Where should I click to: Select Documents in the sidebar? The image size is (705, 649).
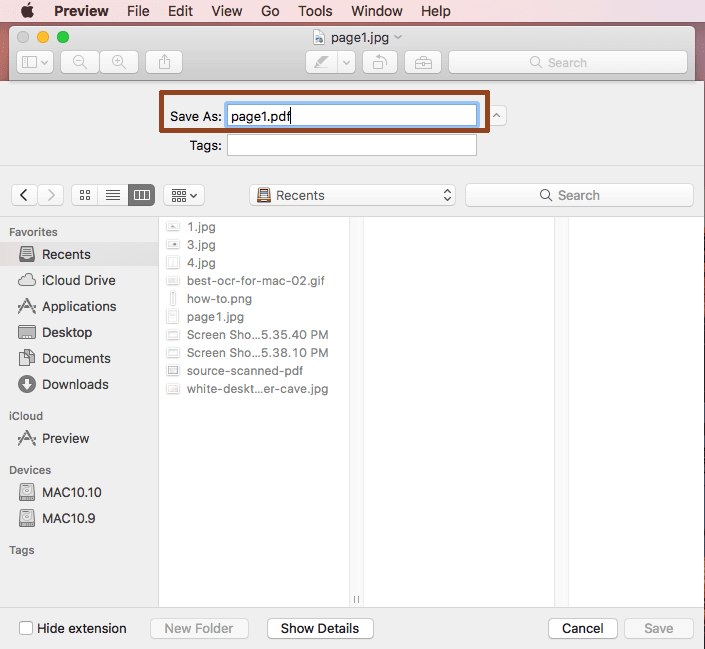point(79,358)
